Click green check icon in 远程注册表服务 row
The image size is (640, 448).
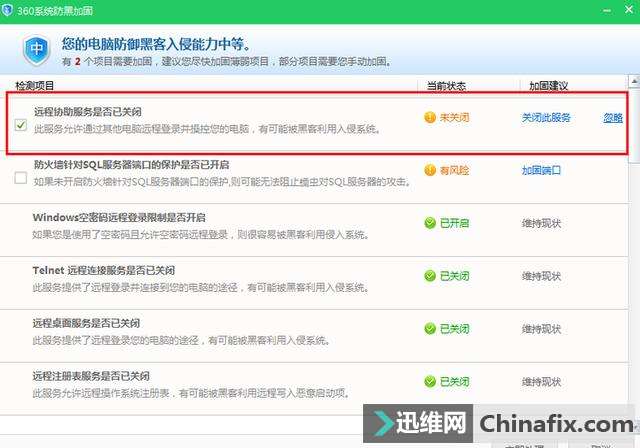(x=430, y=382)
